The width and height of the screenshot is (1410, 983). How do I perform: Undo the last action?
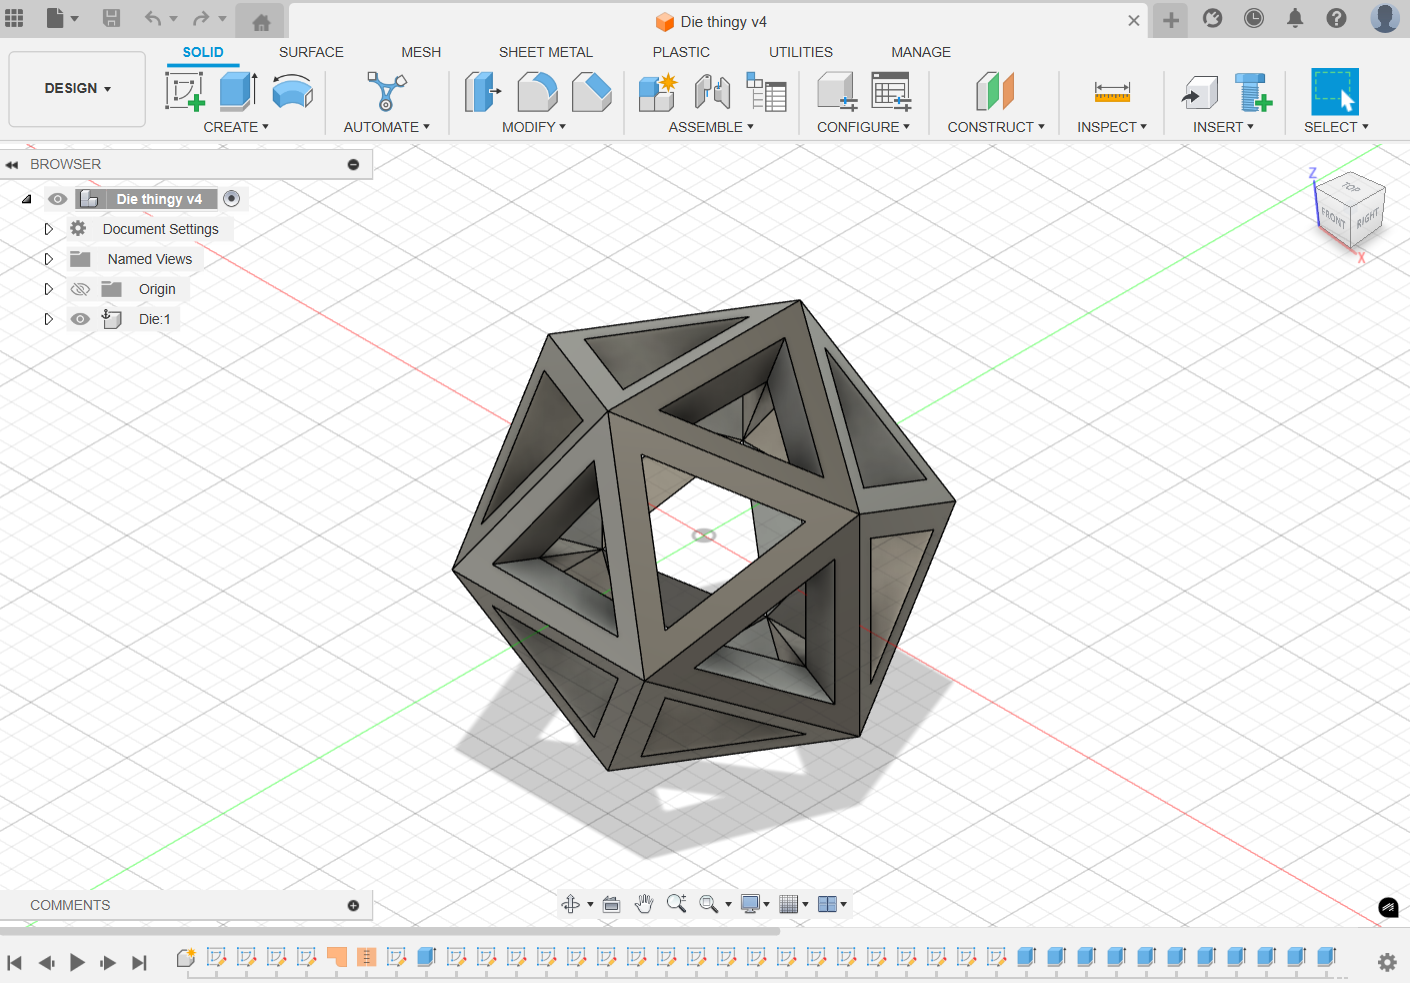click(x=153, y=18)
